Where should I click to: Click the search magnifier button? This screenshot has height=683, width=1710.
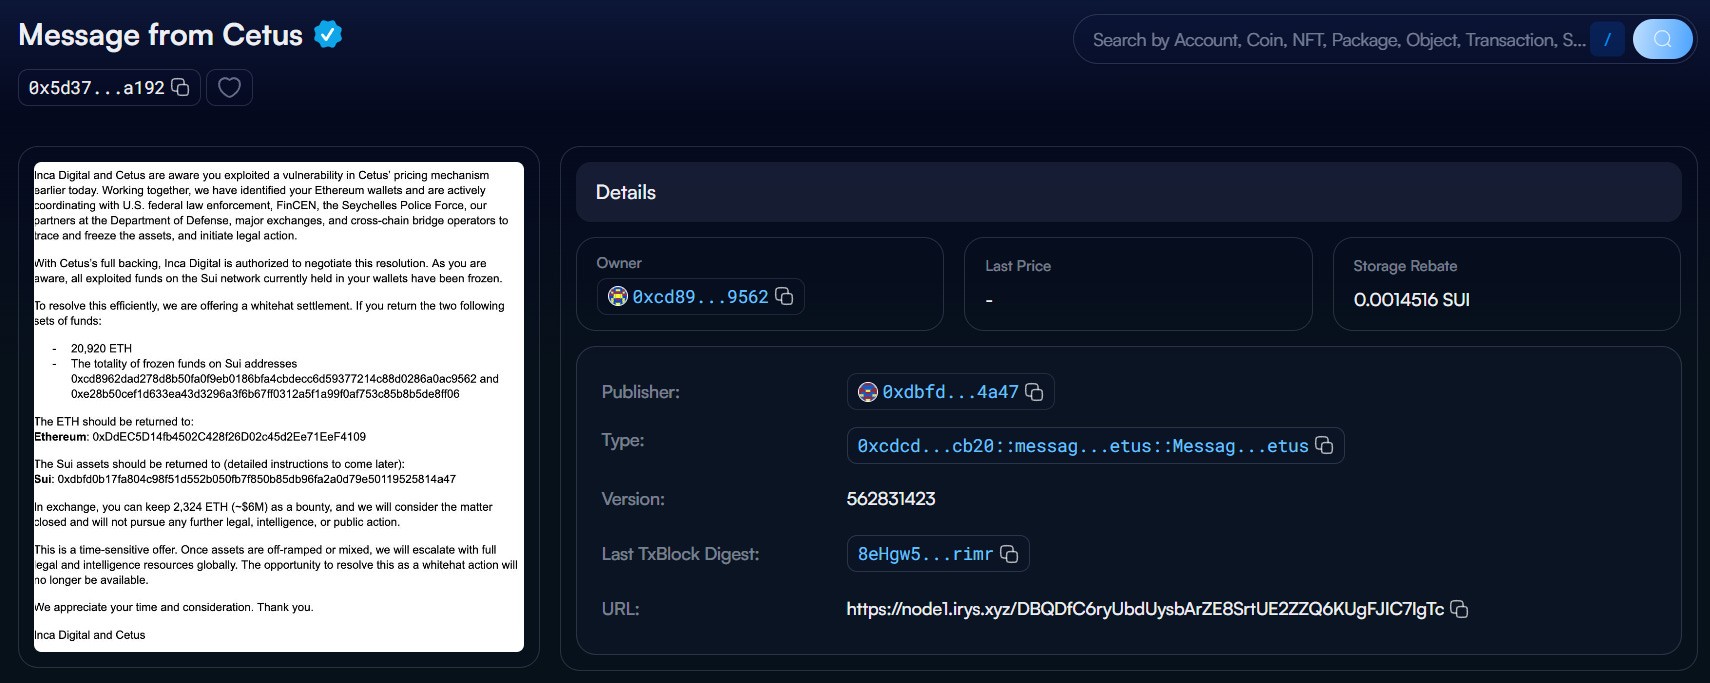[1662, 40]
